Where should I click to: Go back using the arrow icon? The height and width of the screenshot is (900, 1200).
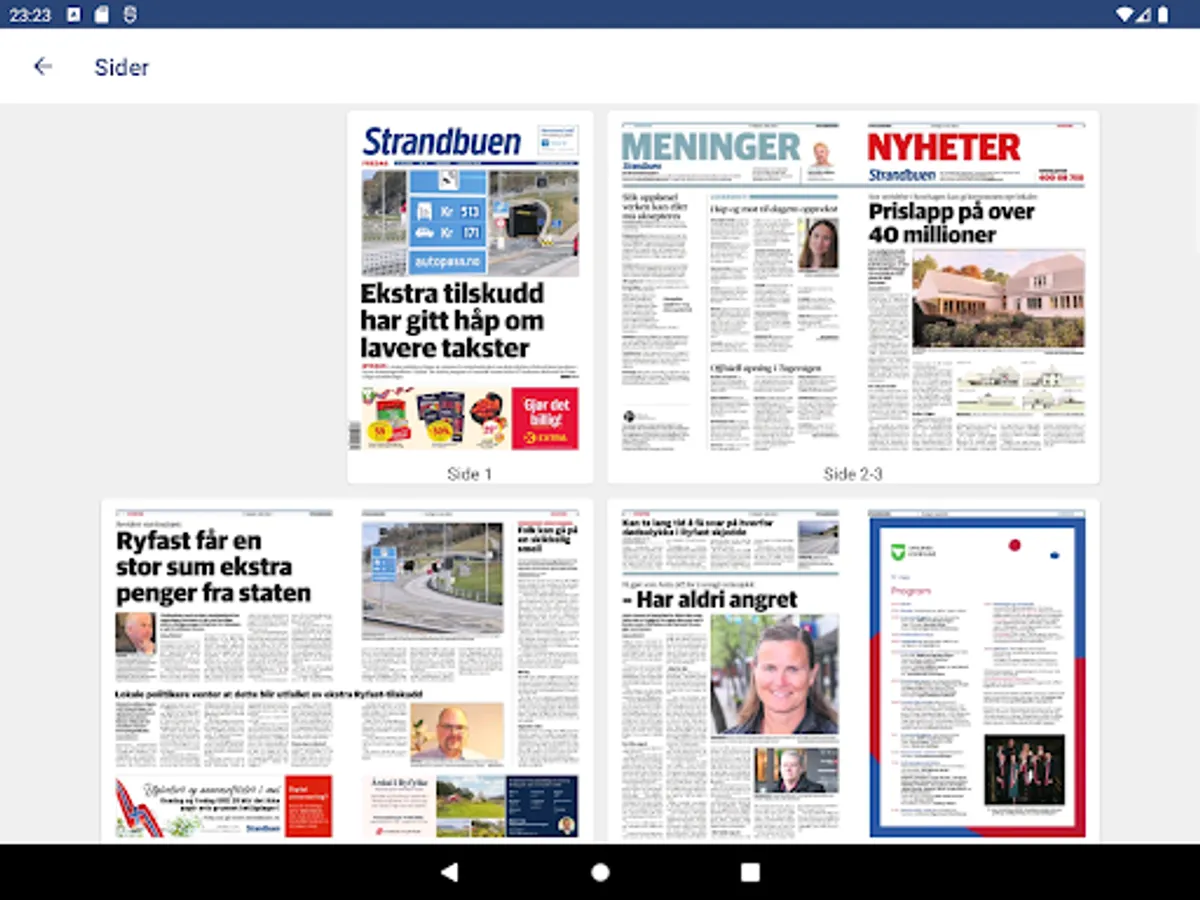point(42,67)
